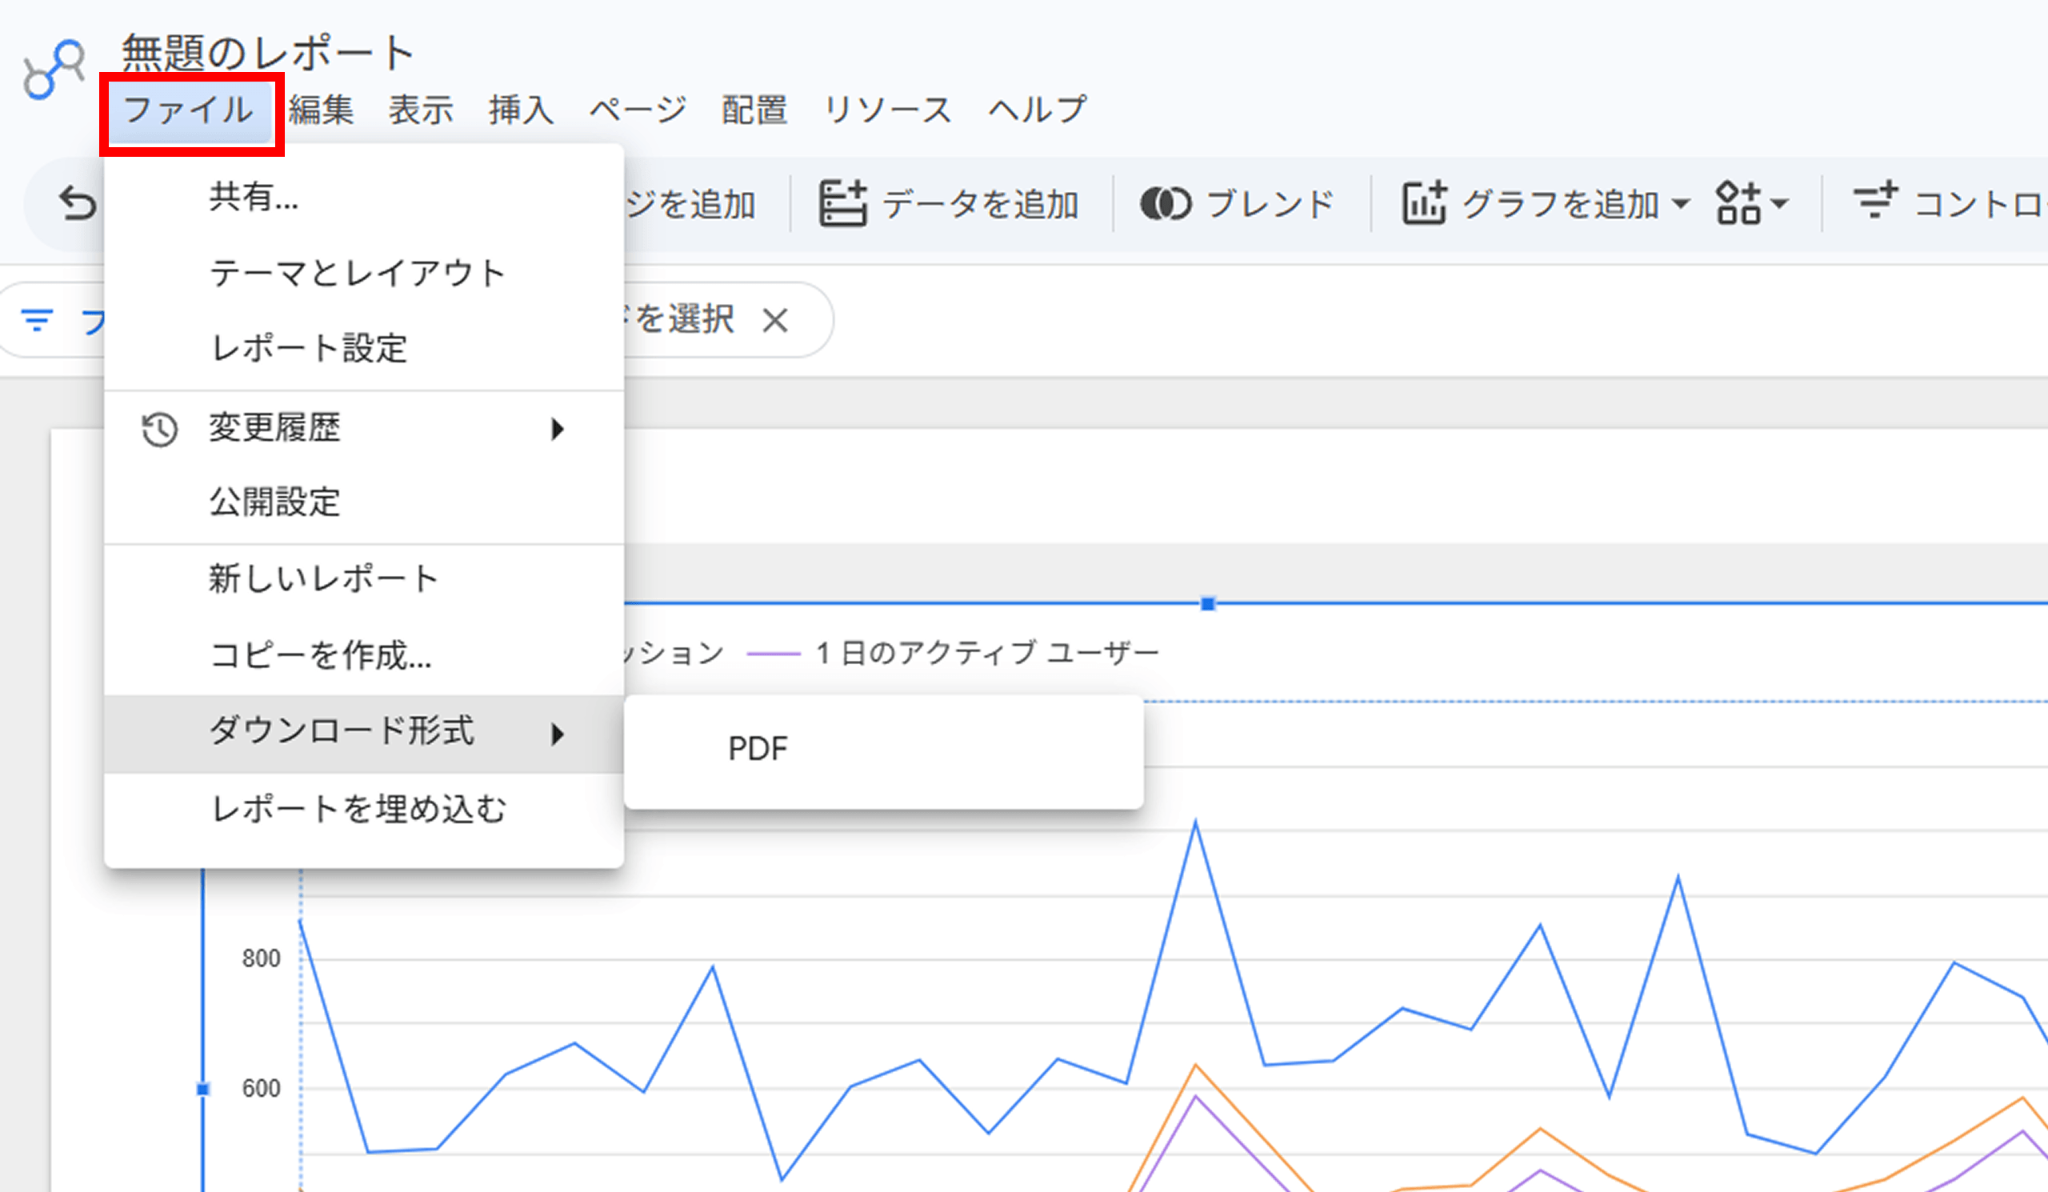
Task: Click the chart's left-side resize handle
Action: [203, 1089]
